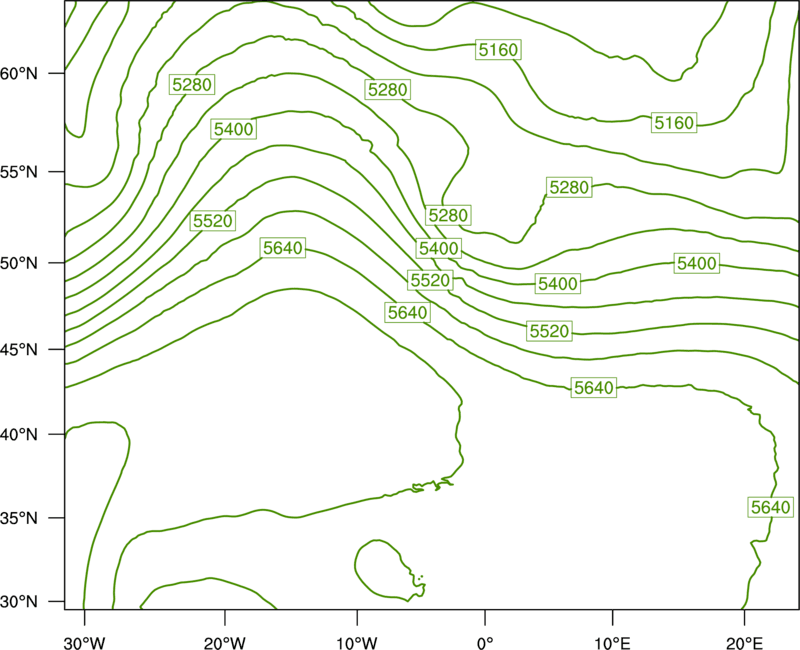Click the 40°N latitude axis label
This screenshot has height=650, width=800.
coord(19,435)
